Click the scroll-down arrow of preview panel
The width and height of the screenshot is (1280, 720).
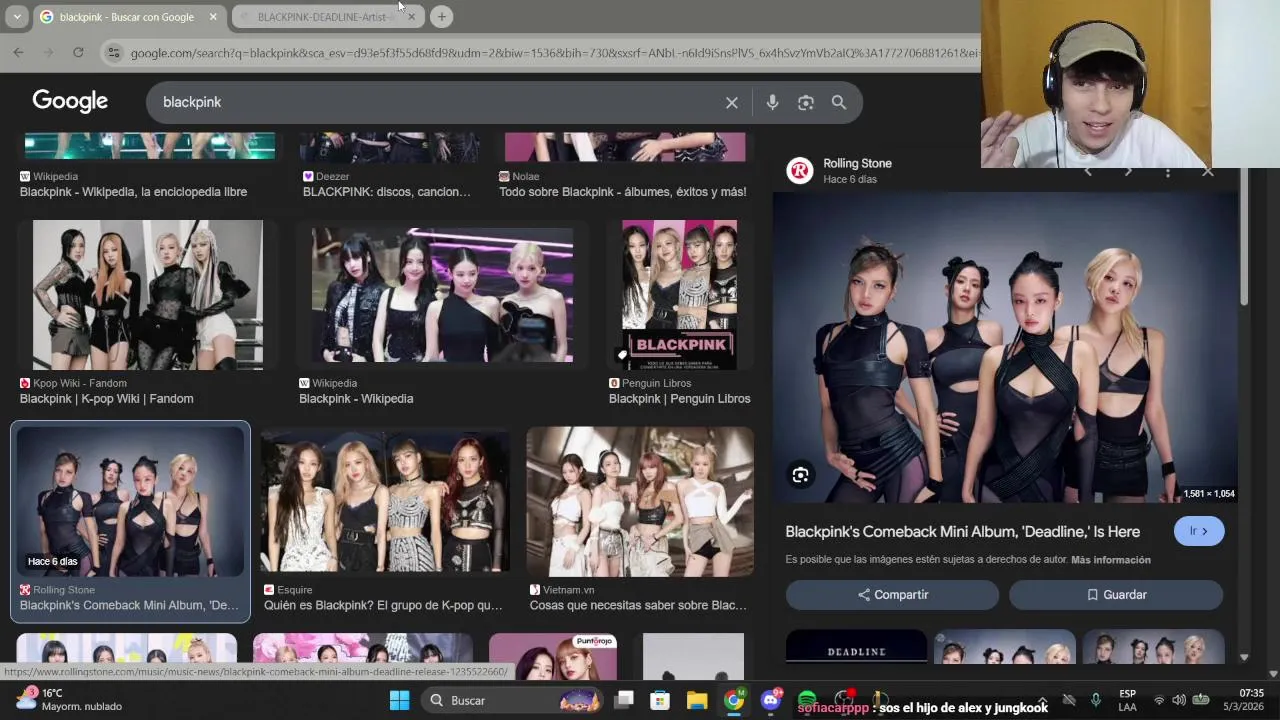[1244, 657]
